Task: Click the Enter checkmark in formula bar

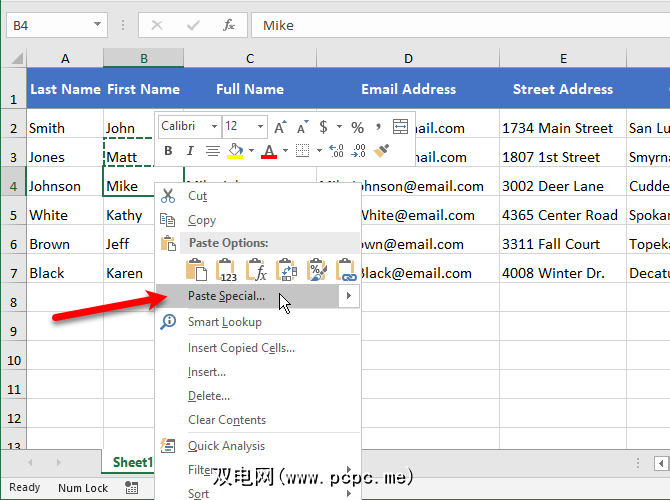Action: click(193, 25)
